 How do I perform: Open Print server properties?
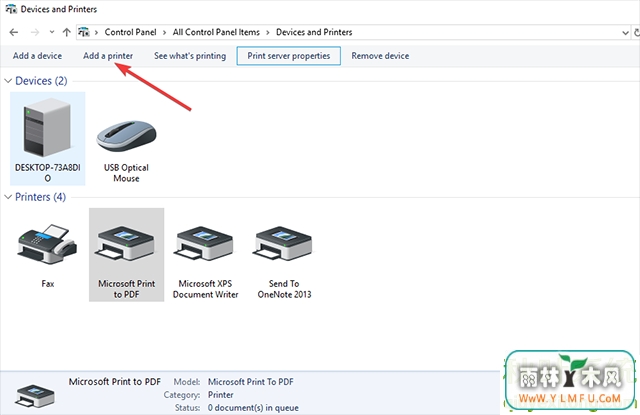289,56
